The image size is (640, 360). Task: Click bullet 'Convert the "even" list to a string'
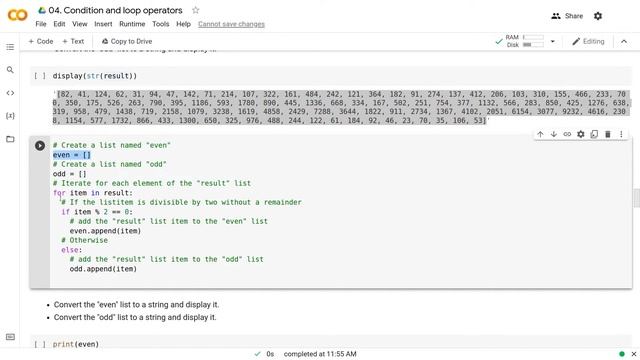coord(136,304)
